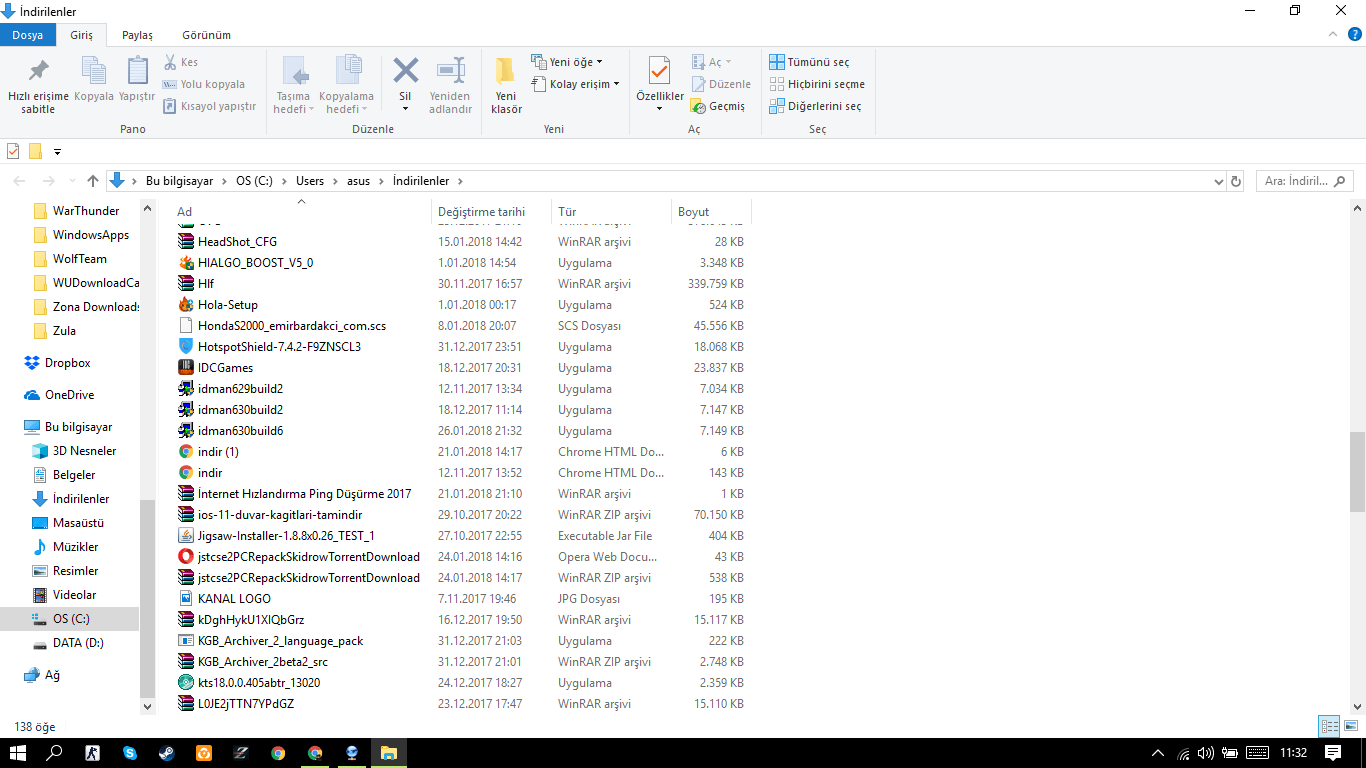Image resolution: width=1366 pixels, height=768 pixels.
Task: Select OneDrive in the navigation pane
Action: [x=69, y=395]
